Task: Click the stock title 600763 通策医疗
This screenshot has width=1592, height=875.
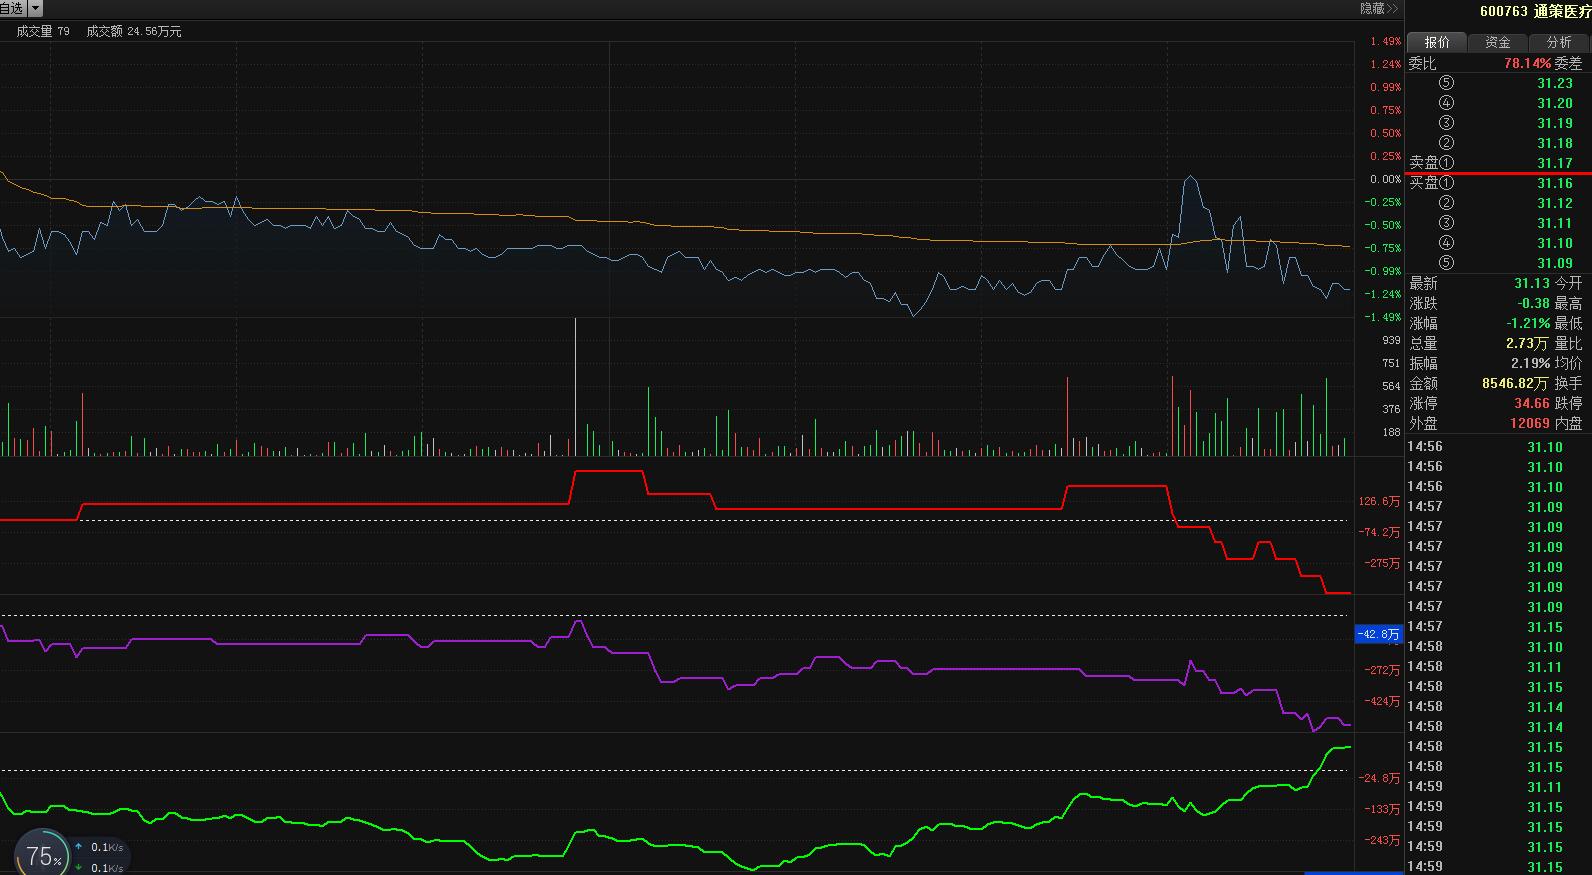Action: pyautogui.click(x=1535, y=12)
